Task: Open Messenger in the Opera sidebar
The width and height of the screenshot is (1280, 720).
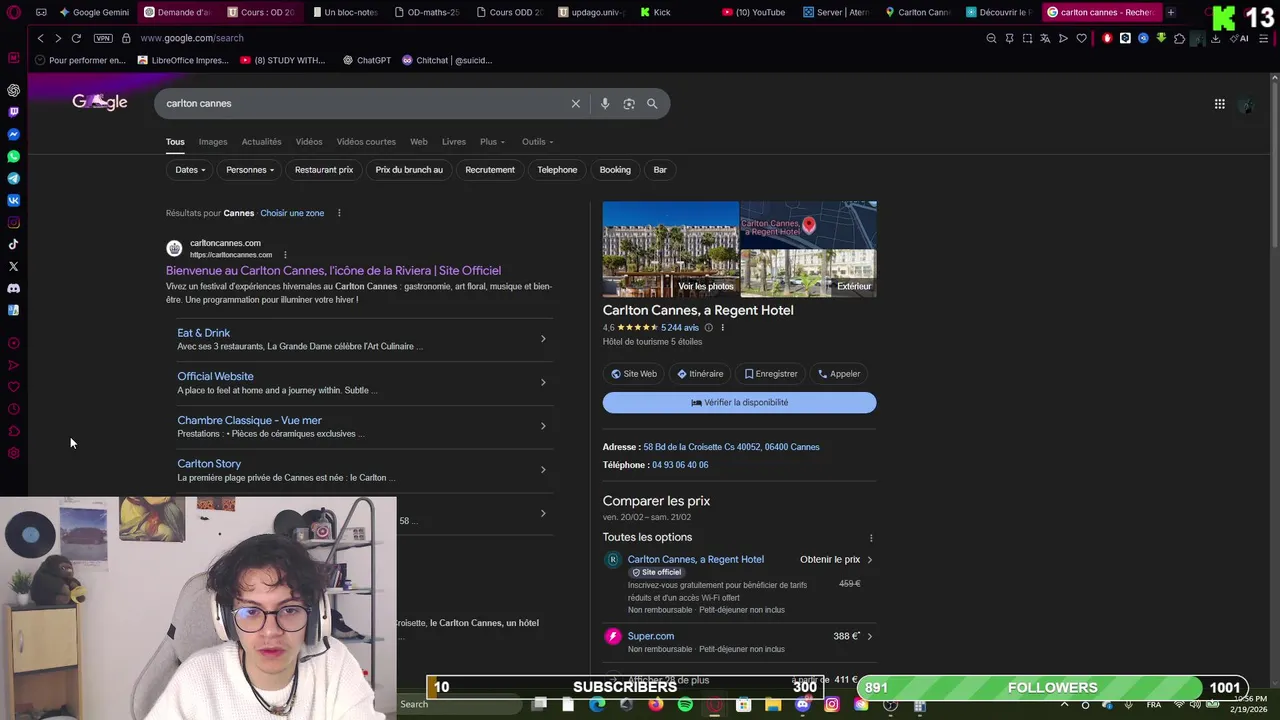Action: (x=13, y=134)
